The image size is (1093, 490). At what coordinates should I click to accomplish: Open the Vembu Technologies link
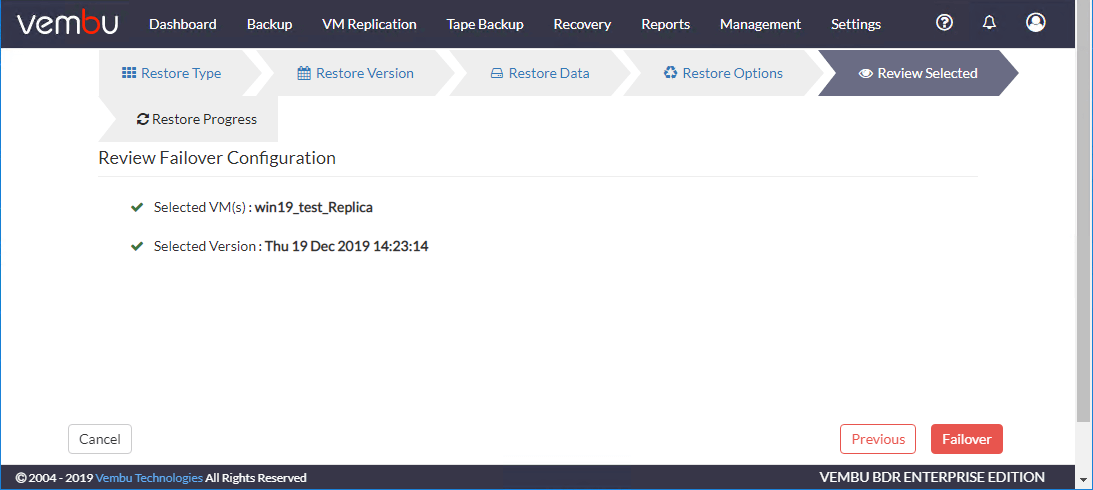149,478
